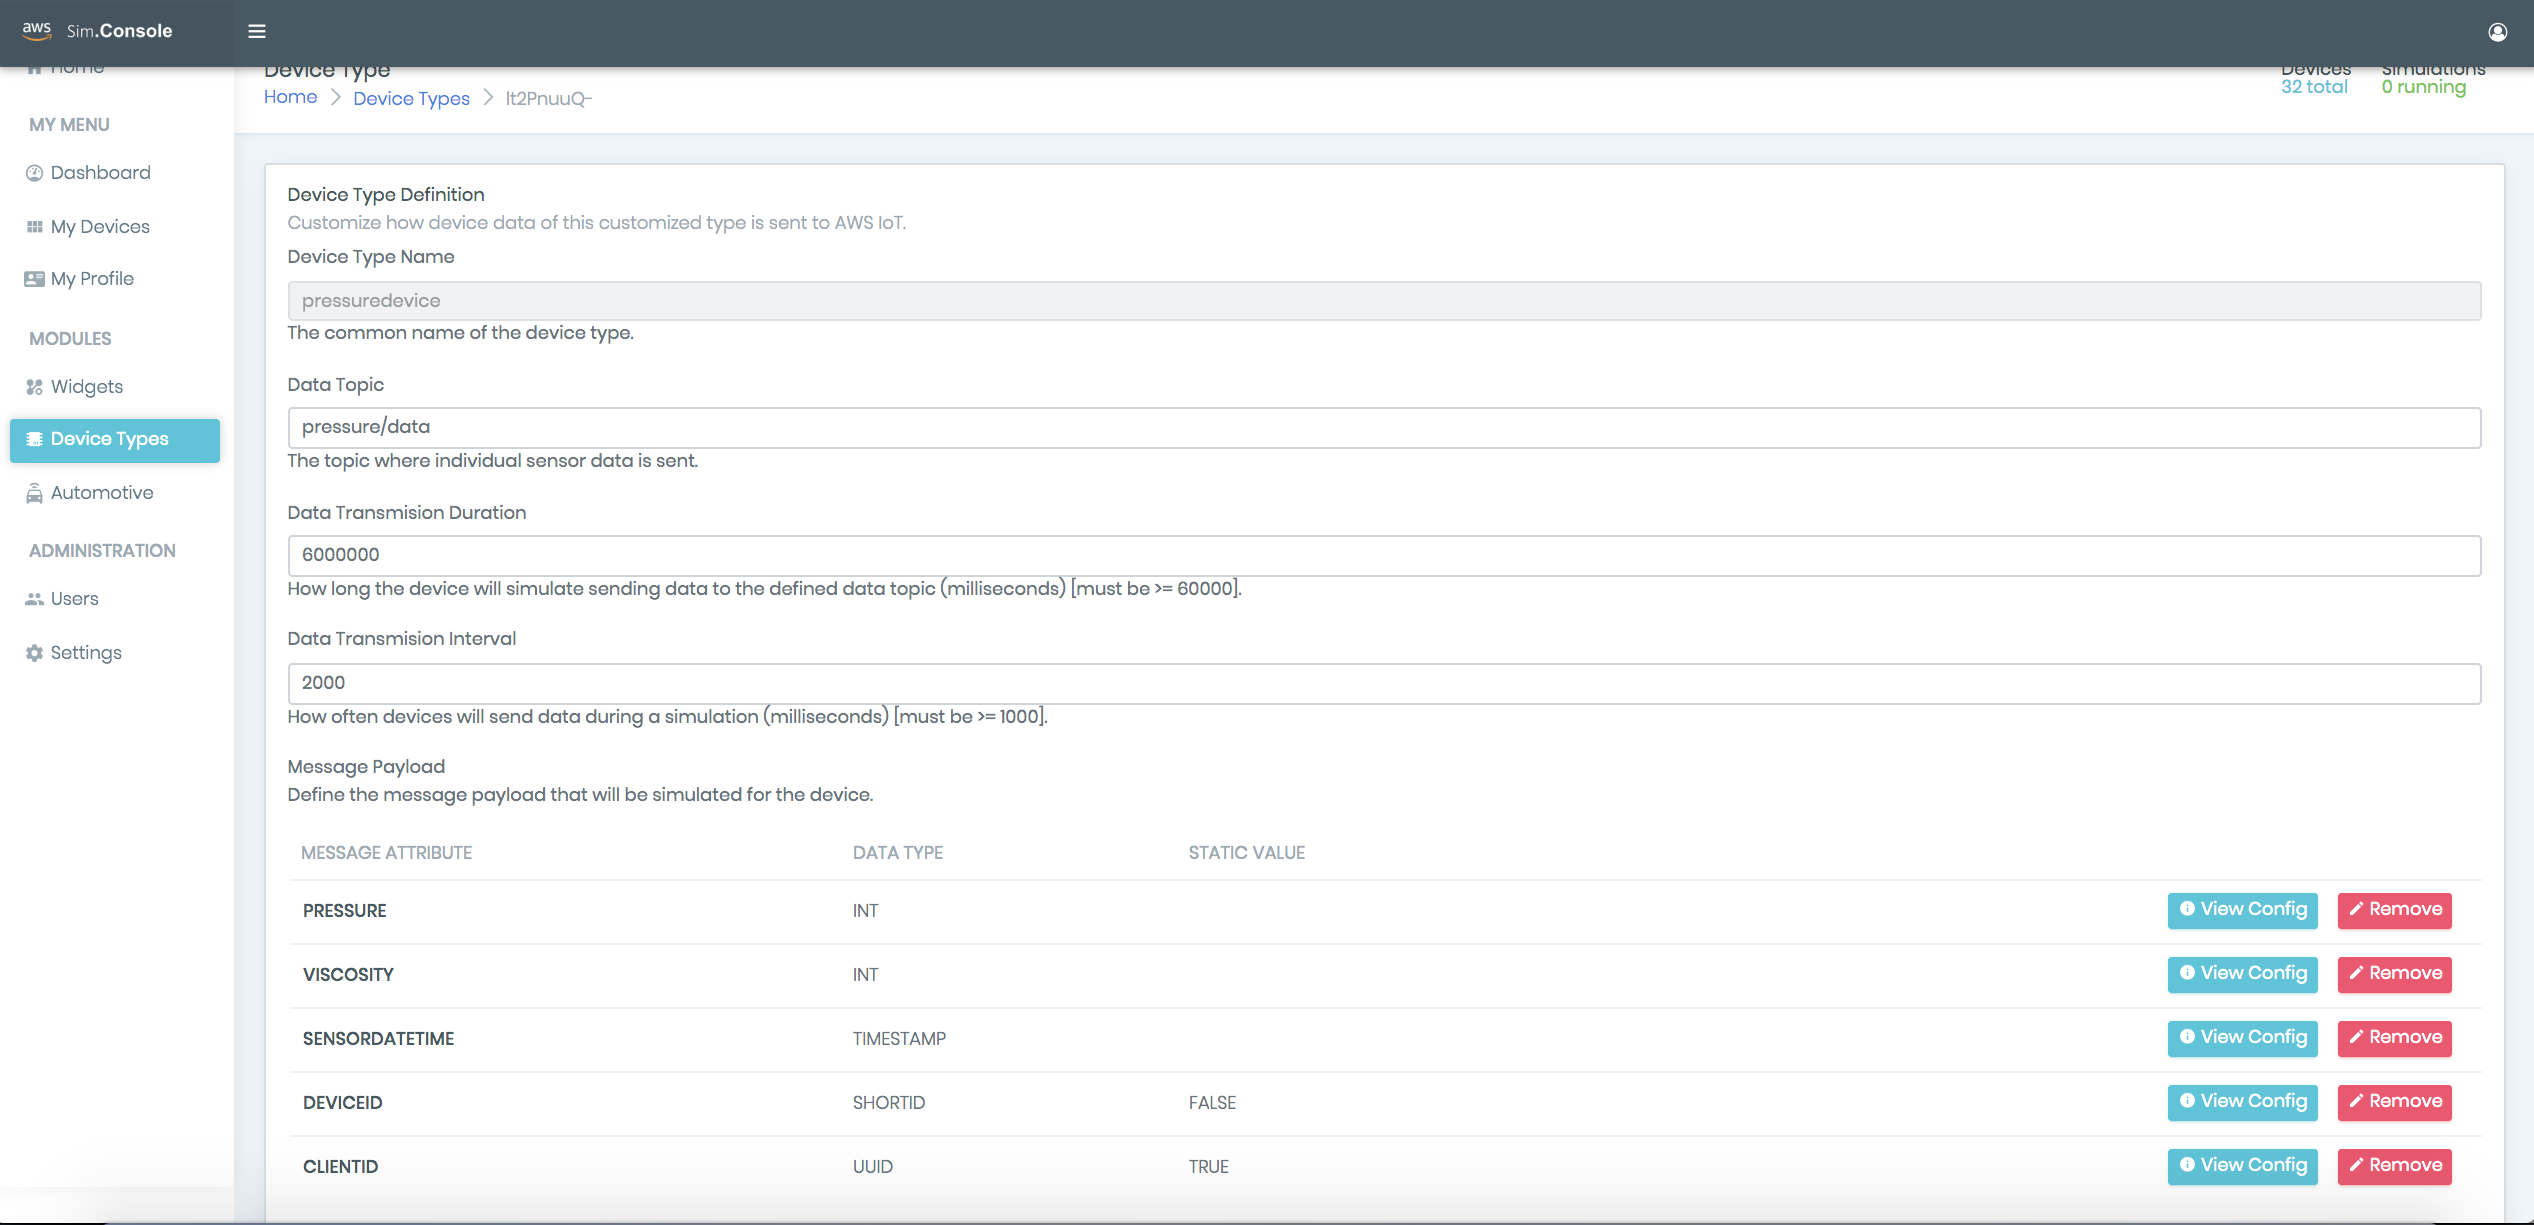2534x1225 pixels.
Task: View Config for PRESSURE attribute
Action: tap(2242, 910)
